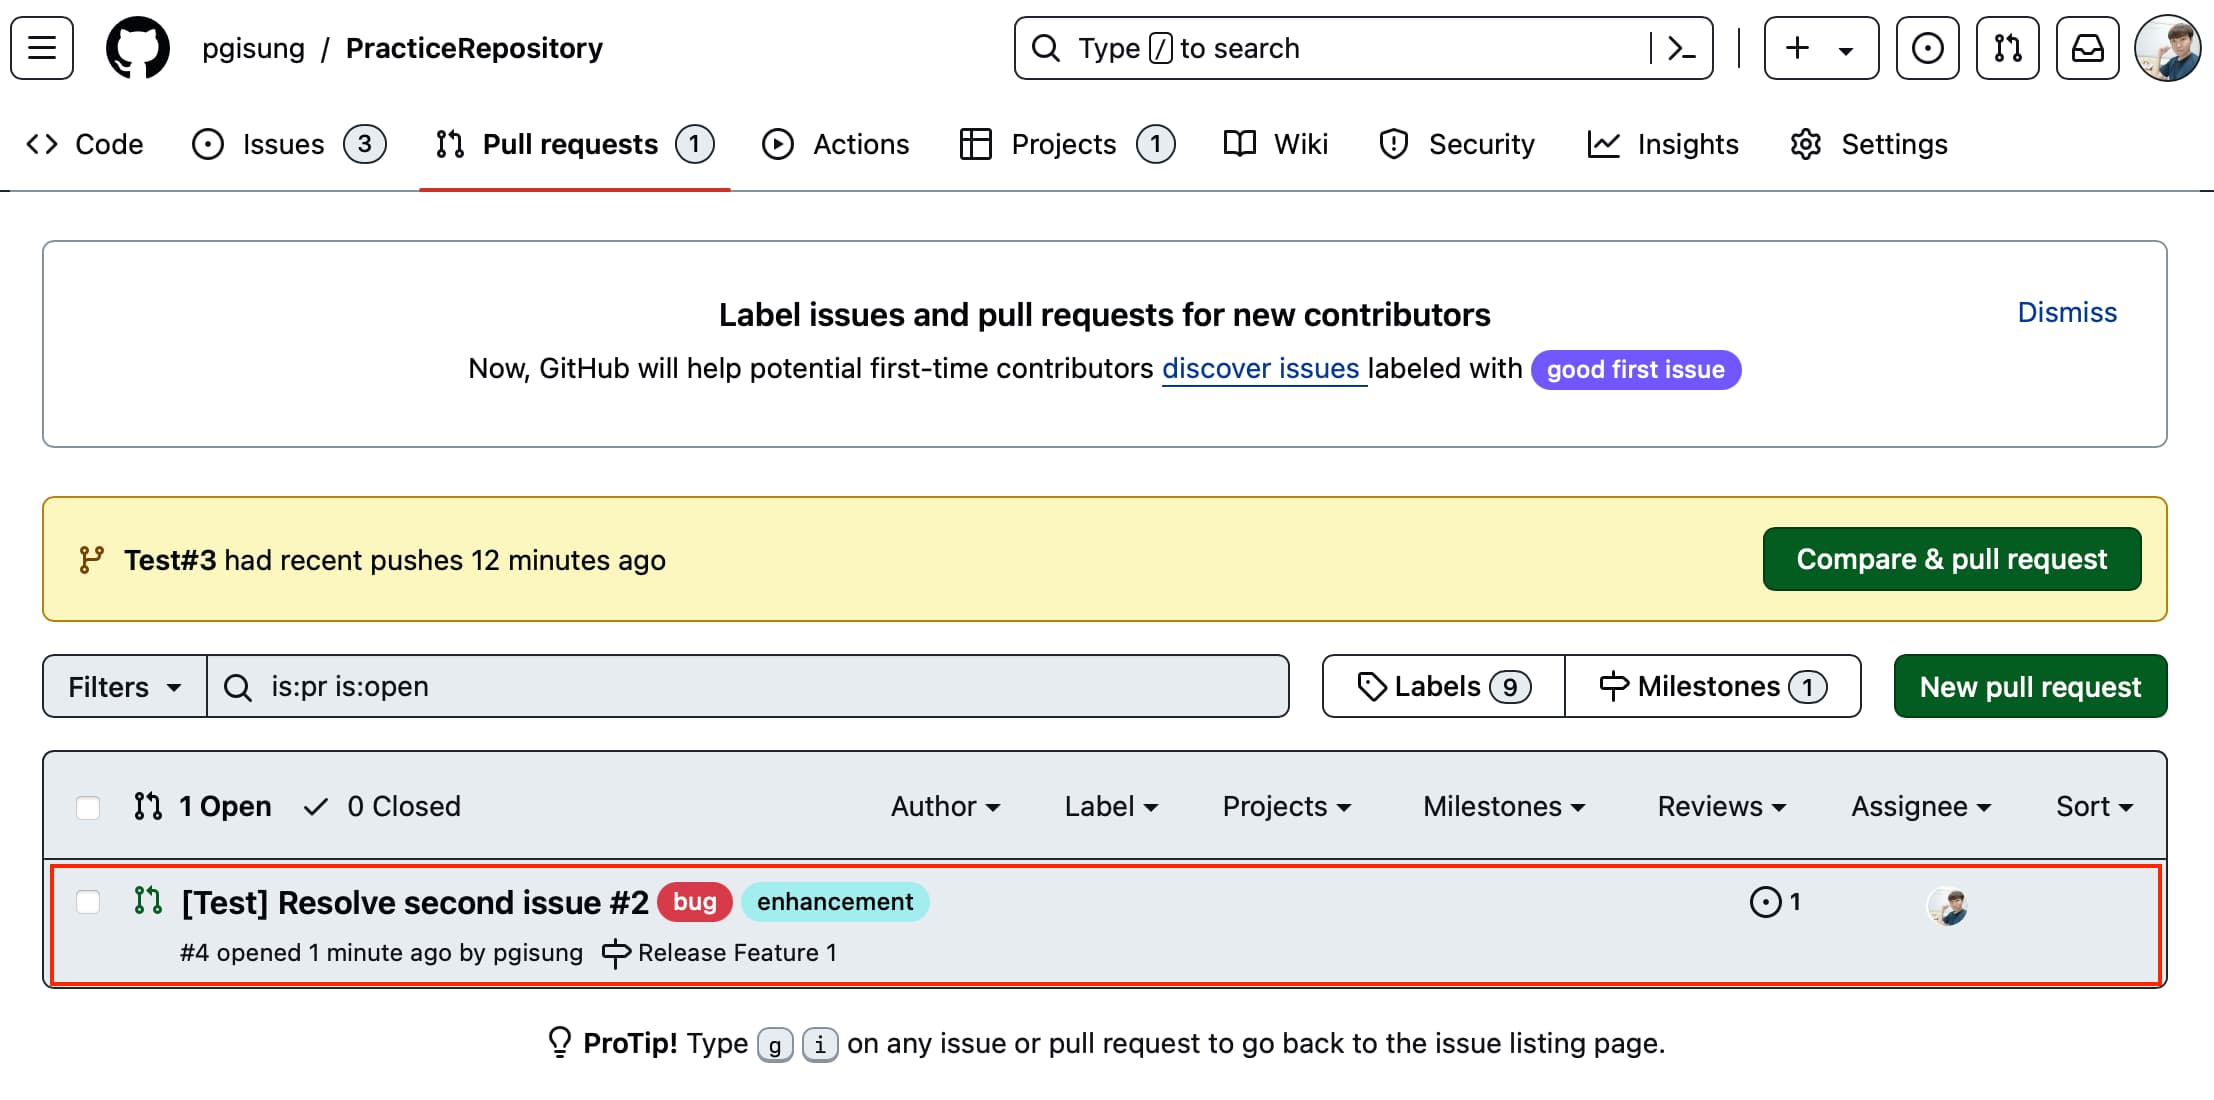Dismiss the new contributors banner
The height and width of the screenshot is (1100, 2214).
click(x=2067, y=312)
